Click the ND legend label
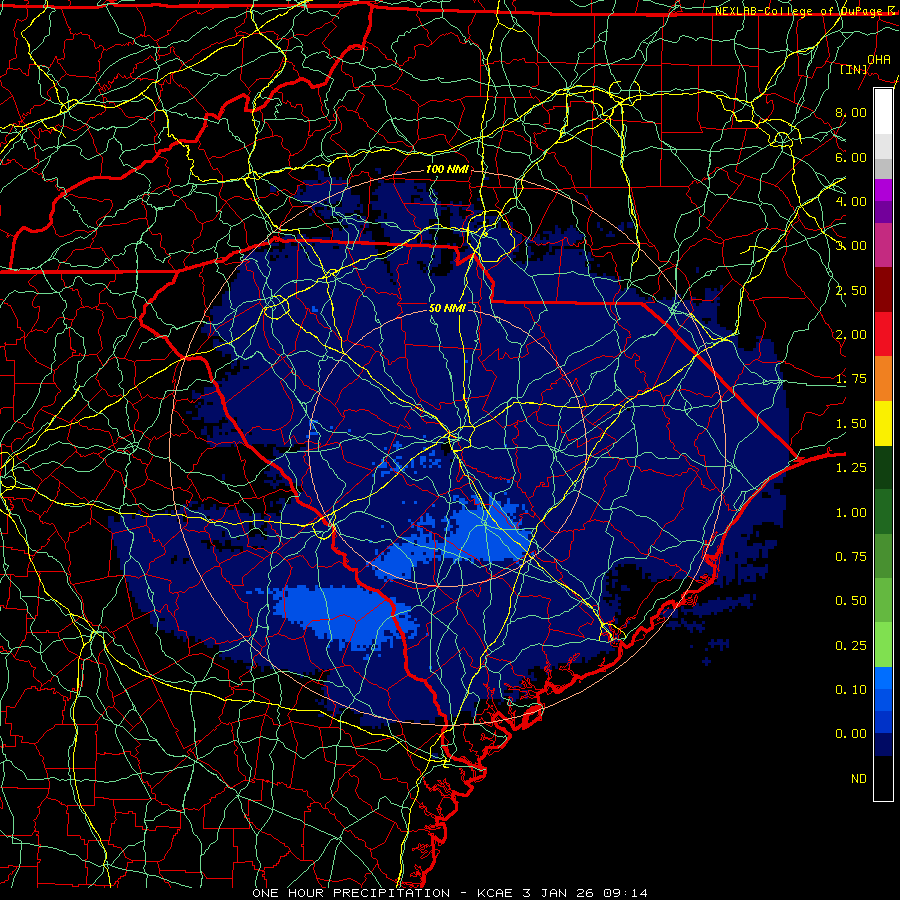900x900 pixels. click(x=859, y=779)
